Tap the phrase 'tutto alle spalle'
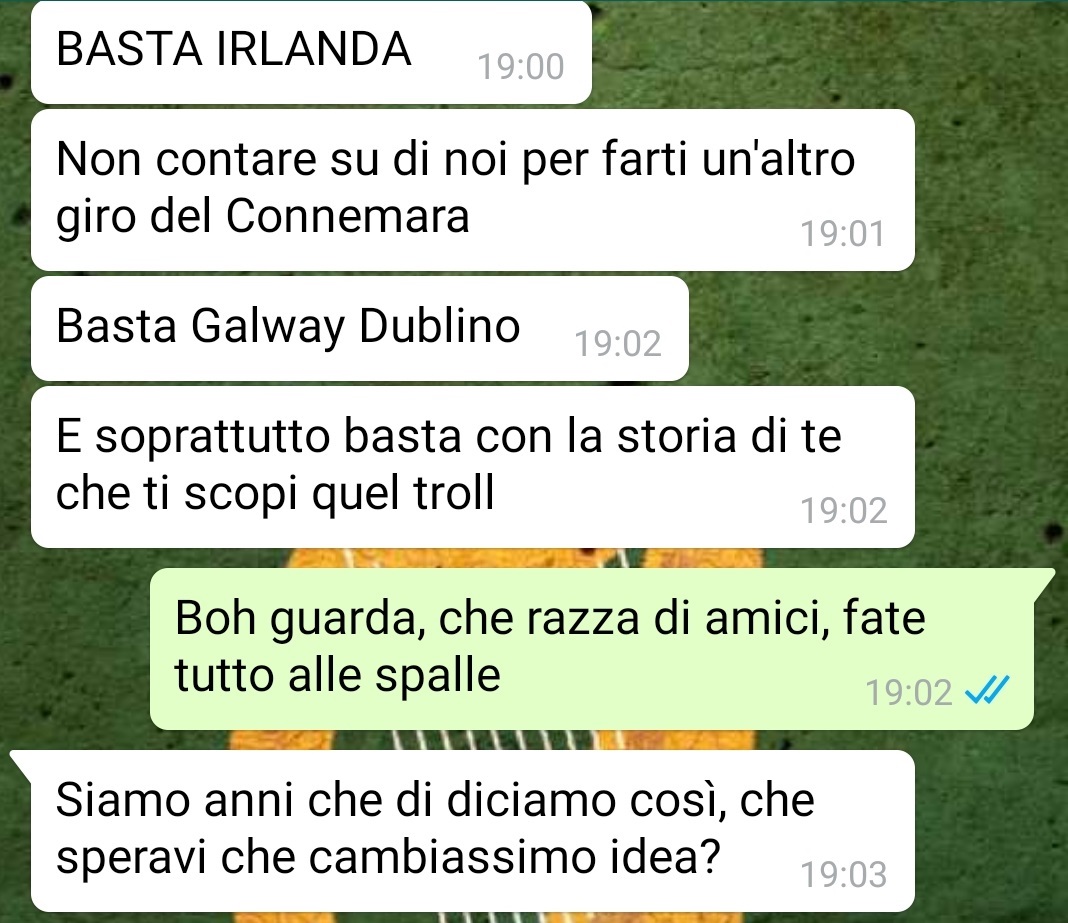Image resolution: width=1068 pixels, height=923 pixels. 338,675
